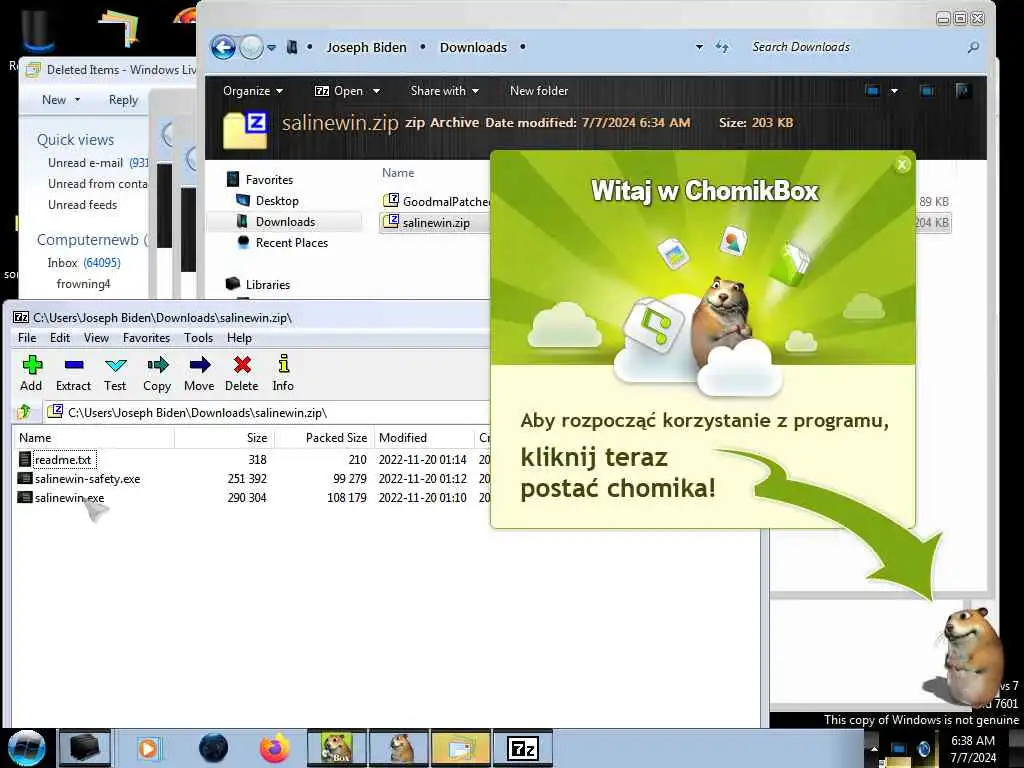Open the New dropdown in Windows Live Mail
The width and height of the screenshot is (1024, 768).
61,99
